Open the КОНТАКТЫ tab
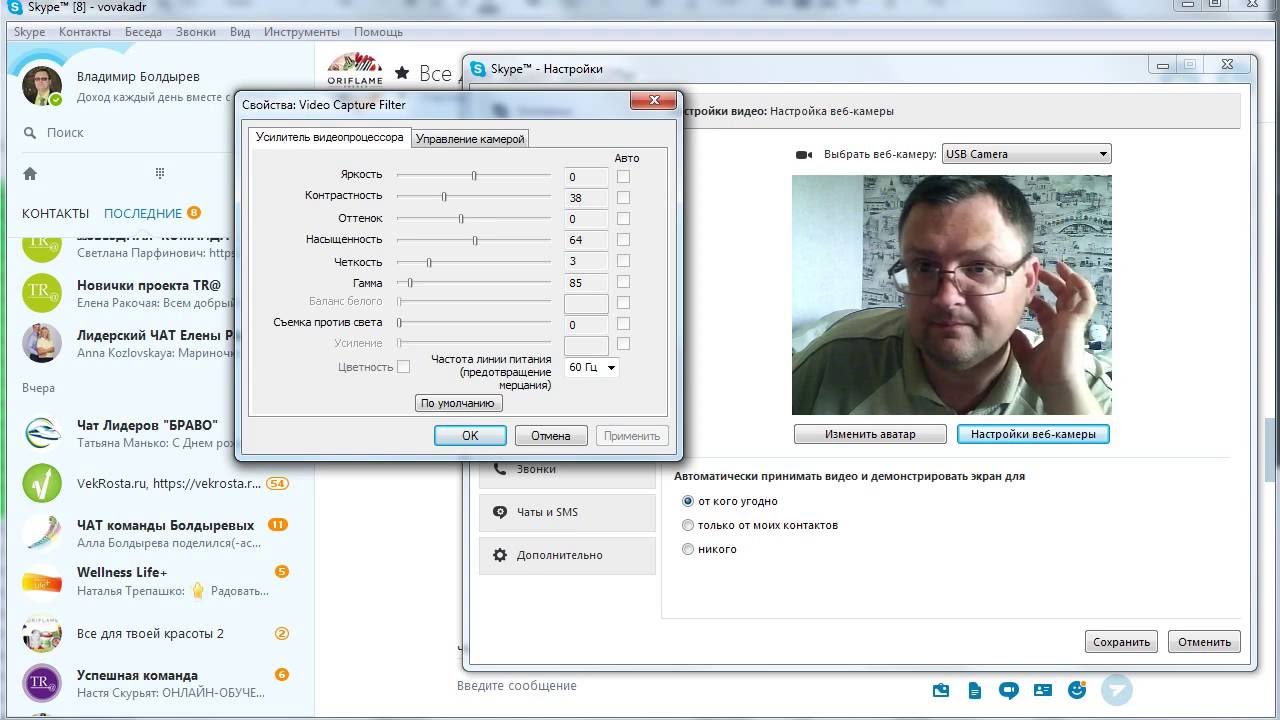Viewport: 1280px width, 720px height. point(56,213)
